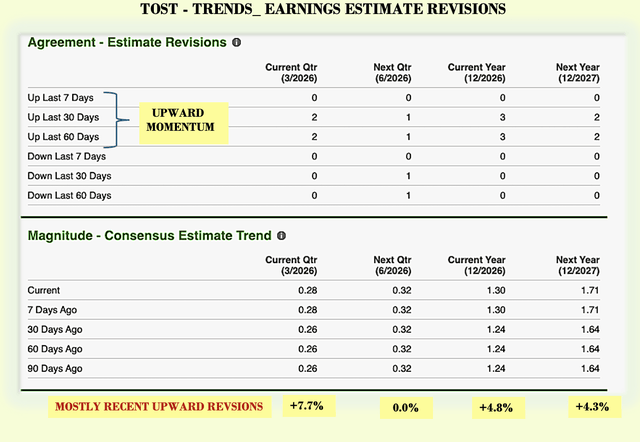Select the Up Last 30 Days row label
Screen dimensions: 640x442
click(63, 118)
